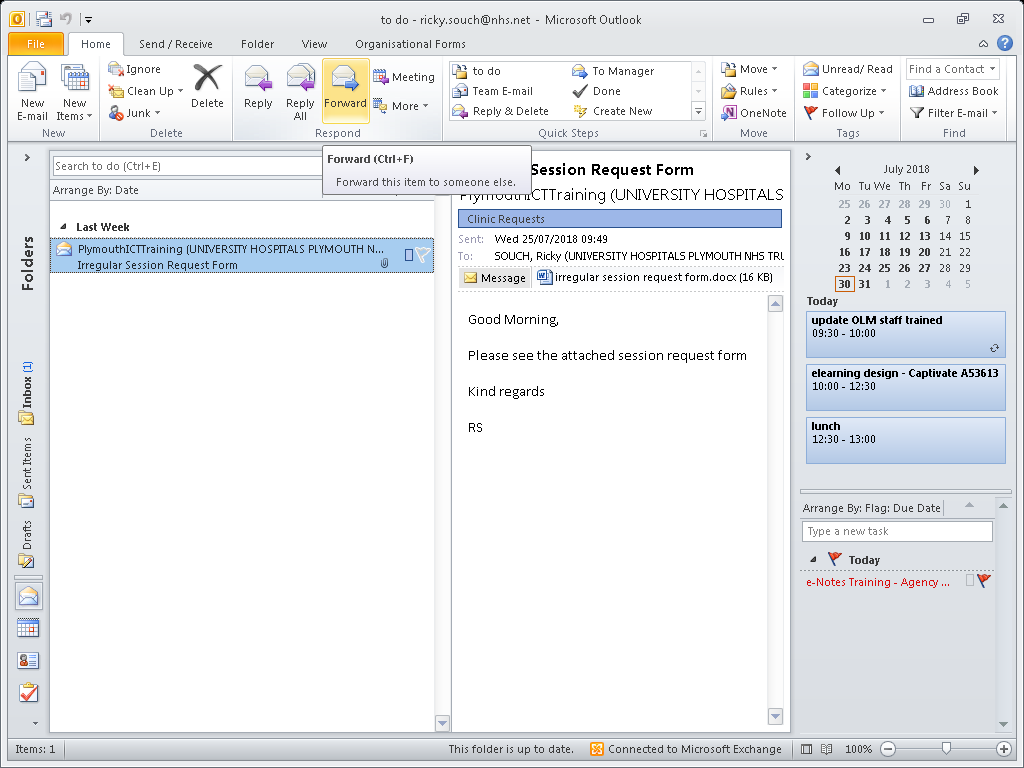Go to next month in calendar
Image resolution: width=1024 pixels, height=768 pixels.
click(976, 170)
